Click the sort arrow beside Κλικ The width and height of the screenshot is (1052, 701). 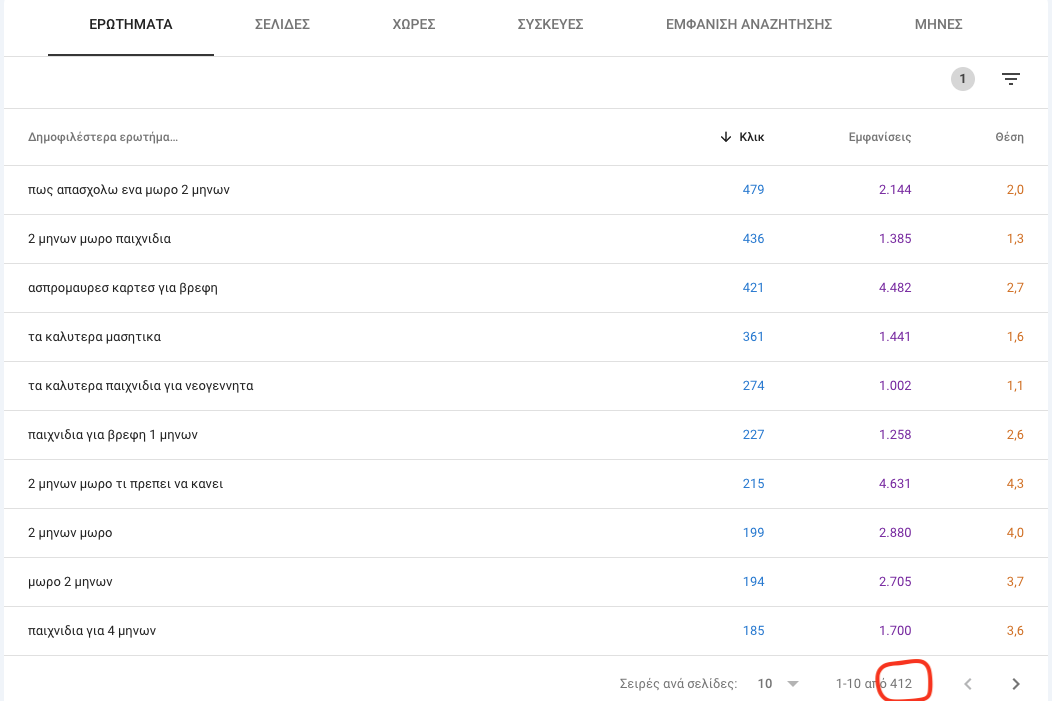tap(726, 137)
